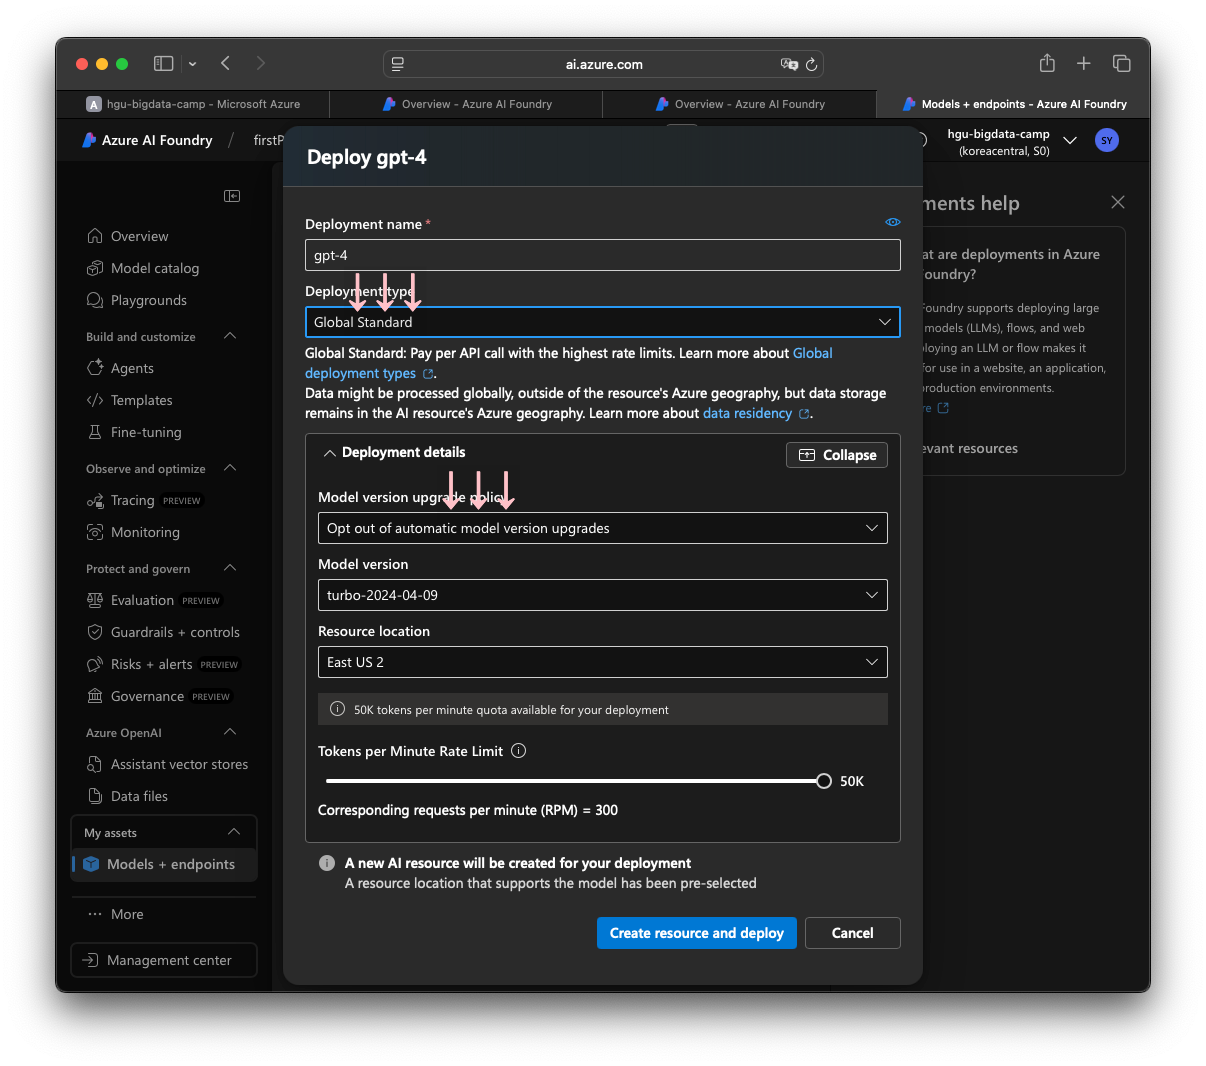Close the deployments help panel
1206x1066 pixels.
tap(1118, 202)
